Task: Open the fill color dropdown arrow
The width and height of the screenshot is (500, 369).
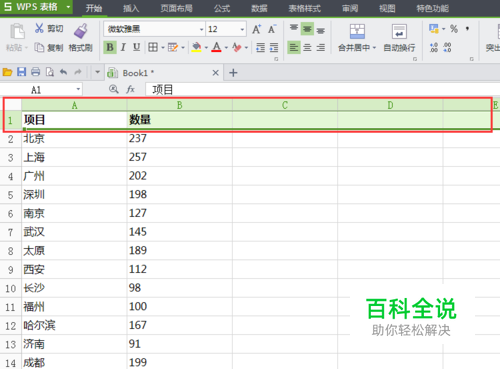Action: click(206, 48)
